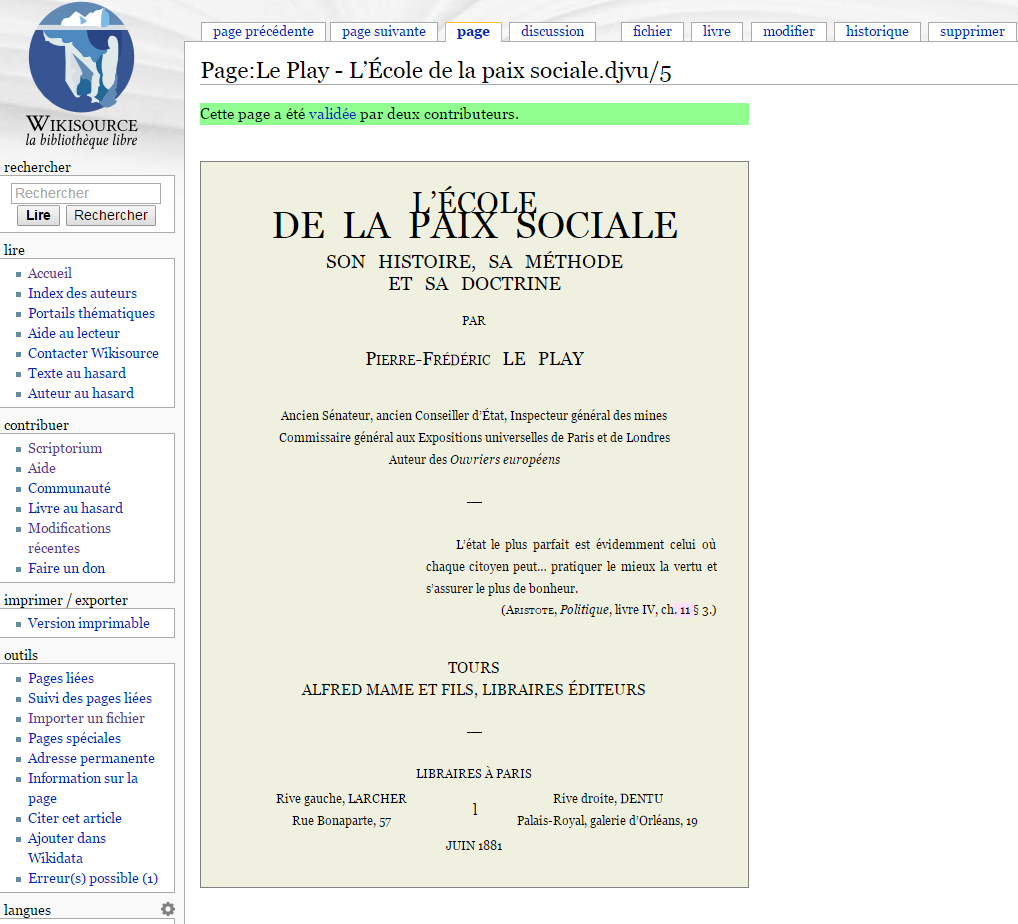Screen dimensions: 1018x924
Task: Open Faire un don link
Action: [66, 568]
